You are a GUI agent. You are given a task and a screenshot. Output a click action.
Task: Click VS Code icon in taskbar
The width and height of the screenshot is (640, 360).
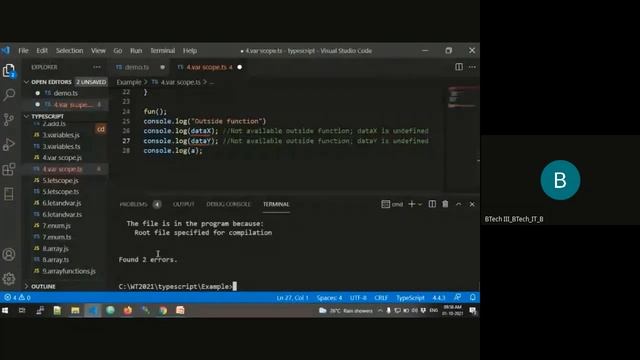pyautogui.click(x=93, y=311)
